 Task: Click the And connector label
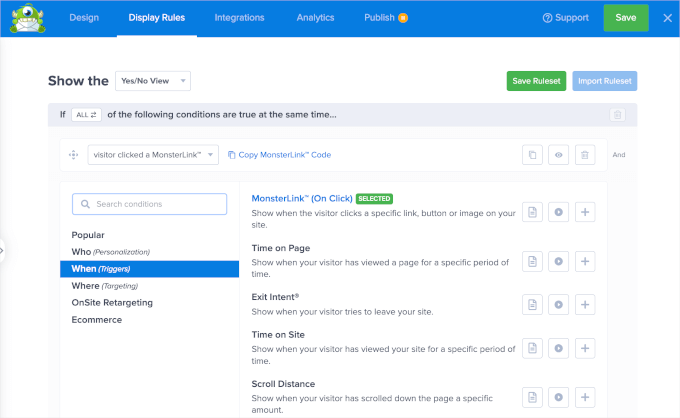pos(619,155)
